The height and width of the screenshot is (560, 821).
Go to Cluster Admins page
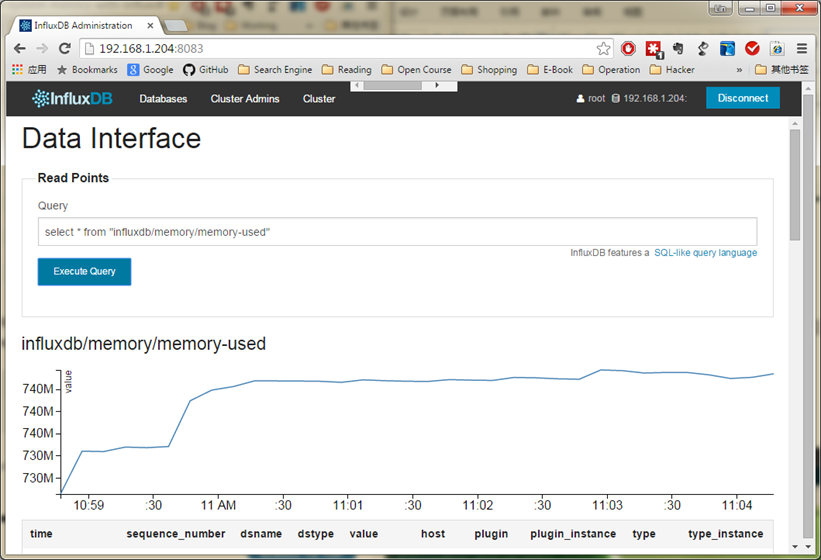click(x=245, y=99)
